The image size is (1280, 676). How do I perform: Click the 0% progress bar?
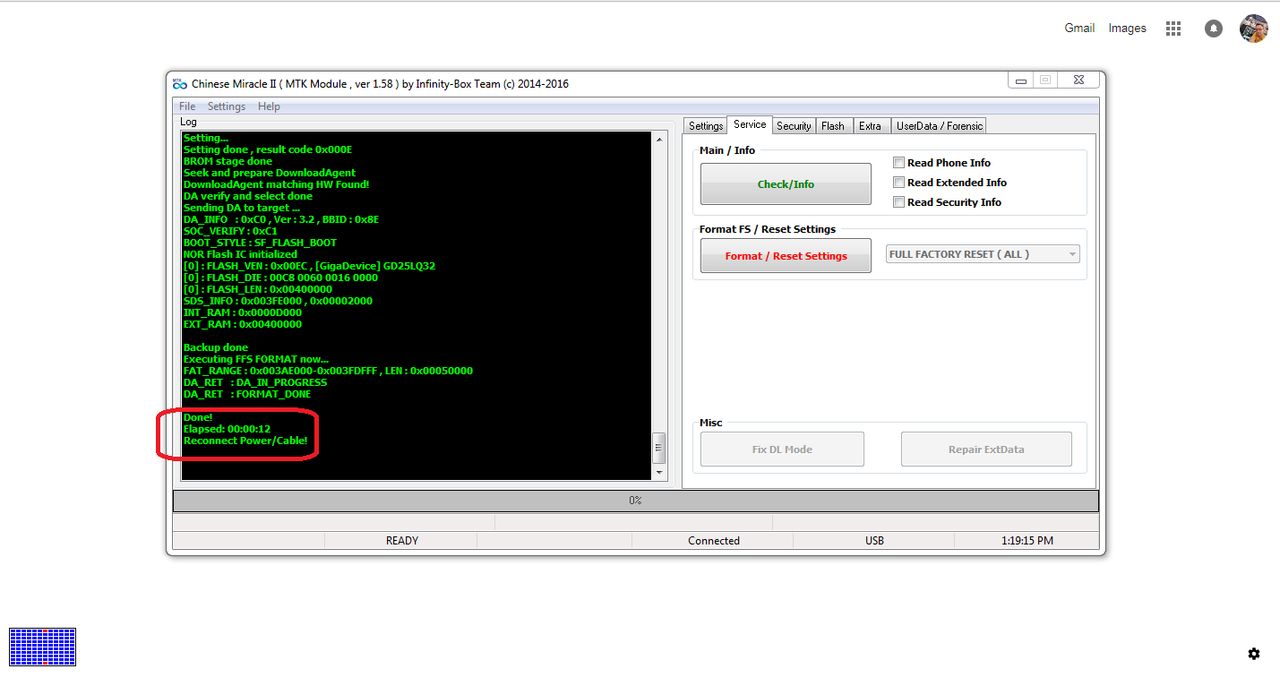coord(636,500)
